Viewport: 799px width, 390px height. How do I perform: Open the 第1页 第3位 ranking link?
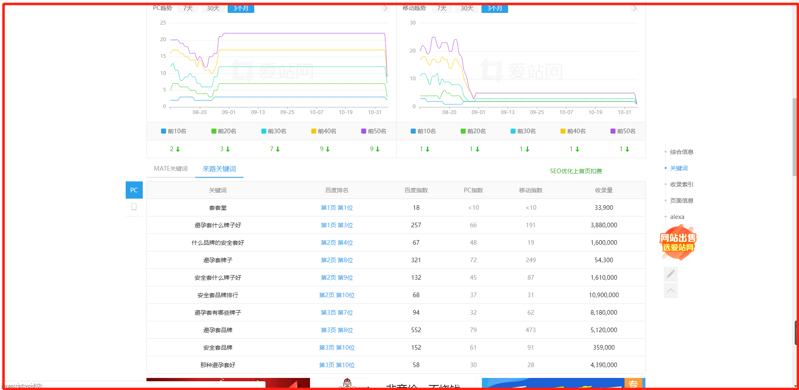click(337, 225)
